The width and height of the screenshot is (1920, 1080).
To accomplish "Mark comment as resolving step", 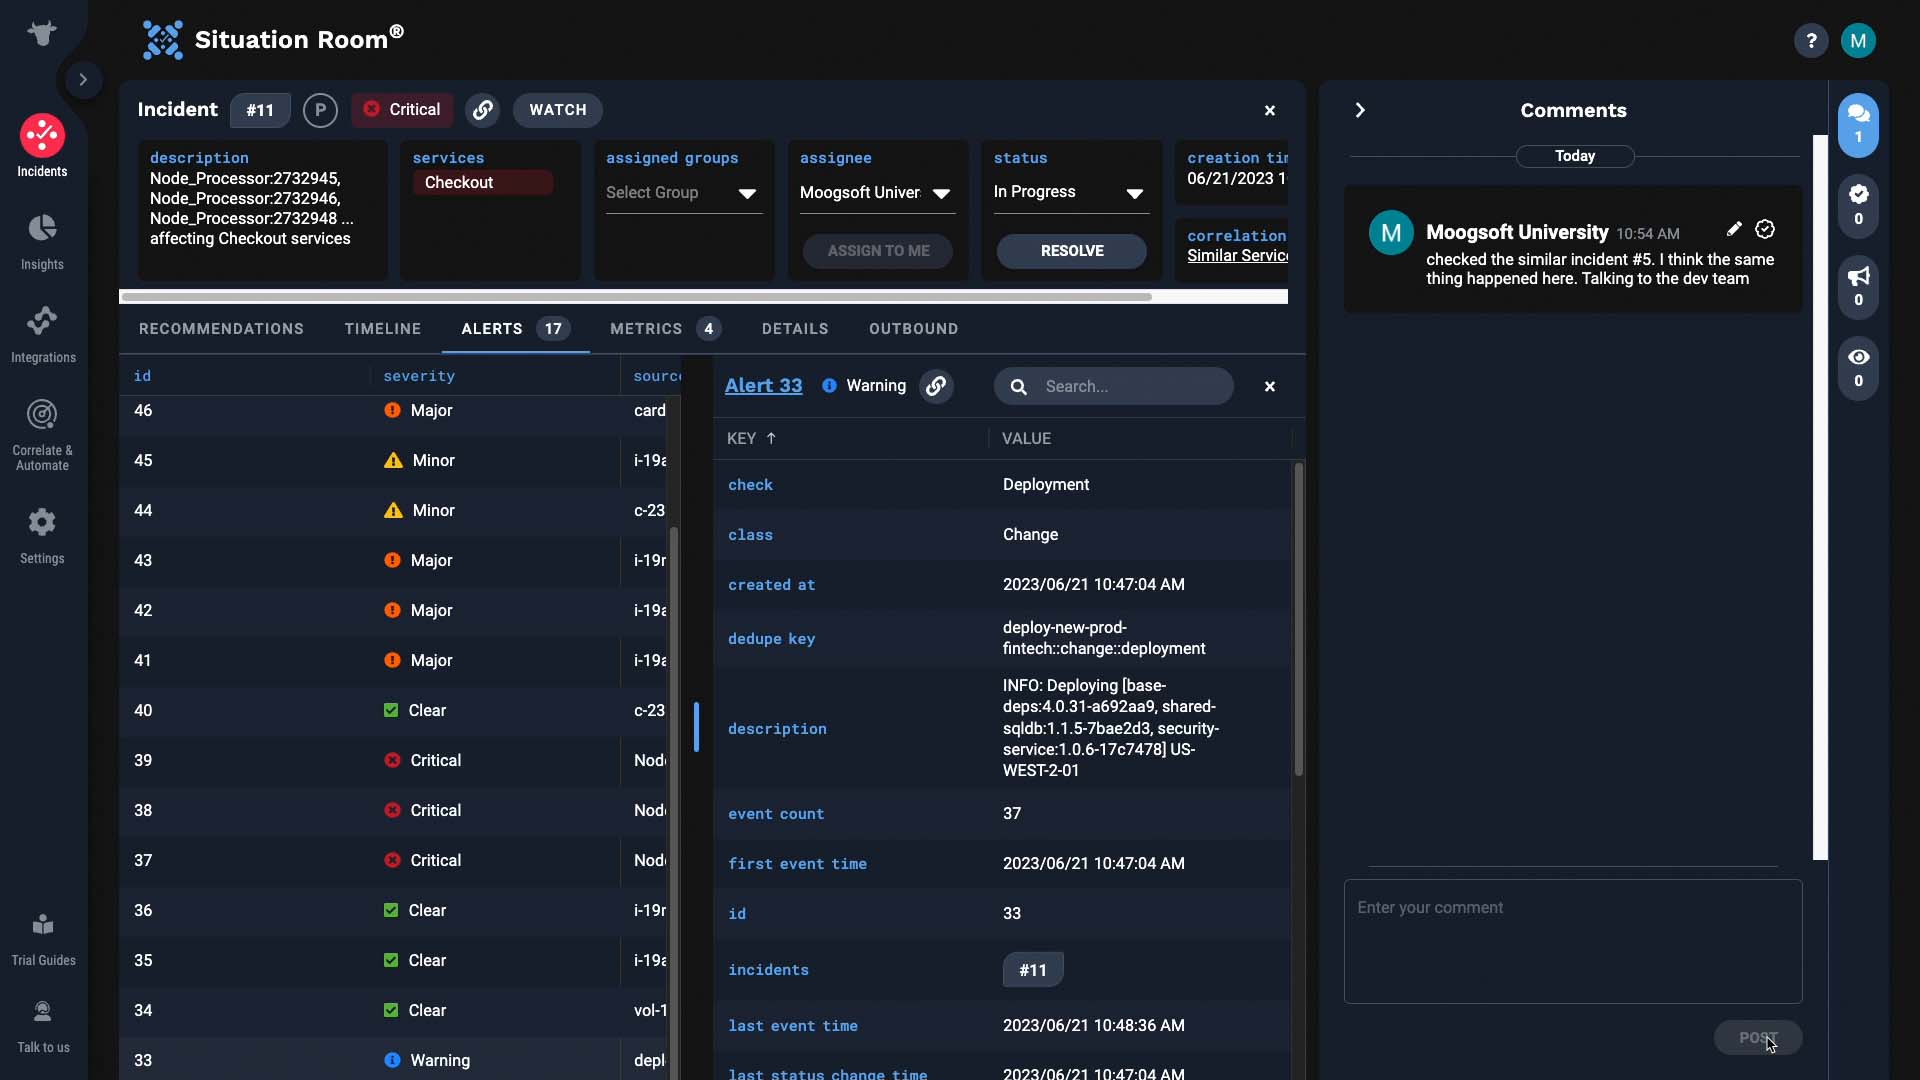I will 1765,230.
